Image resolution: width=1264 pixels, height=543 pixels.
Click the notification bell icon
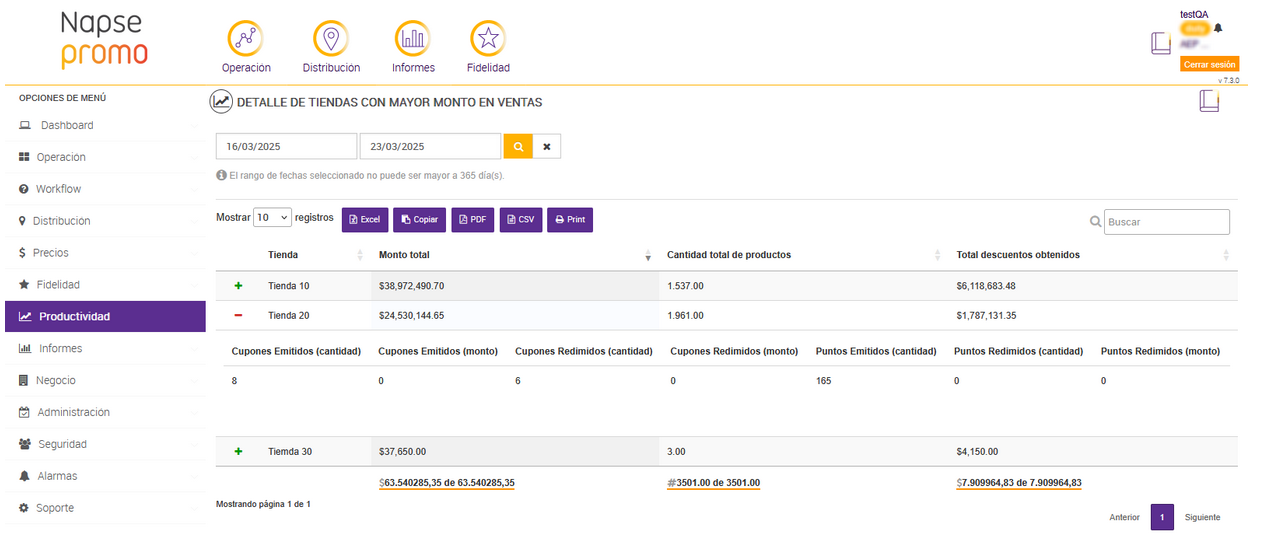coord(1218,28)
